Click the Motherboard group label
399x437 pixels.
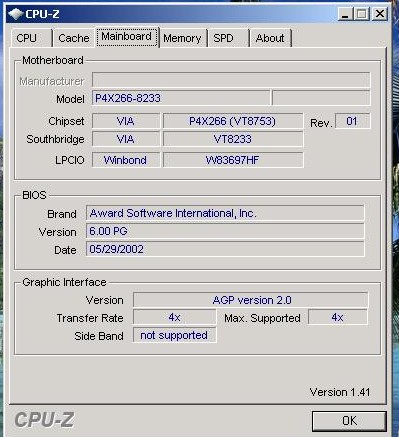tap(53, 60)
